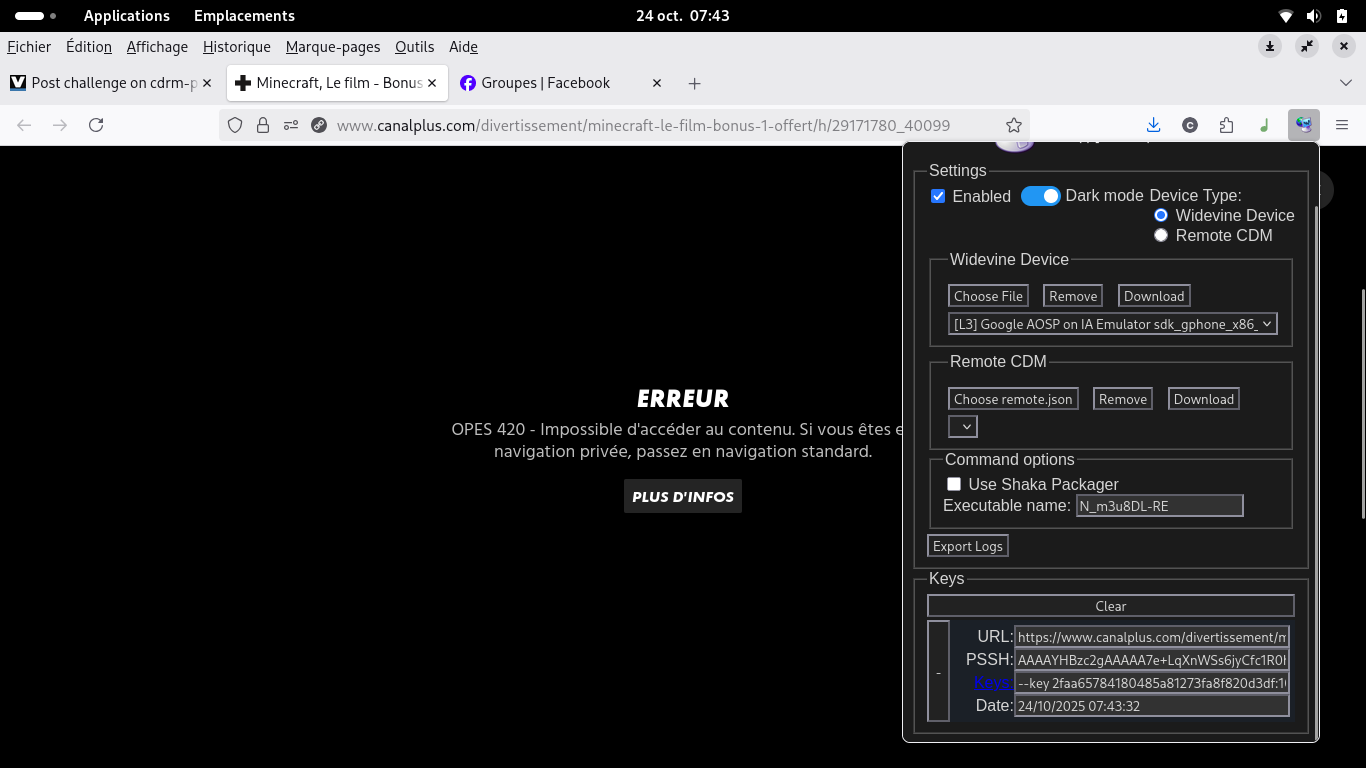
Task: Click the URL field in Keys
Action: [x=1152, y=637]
